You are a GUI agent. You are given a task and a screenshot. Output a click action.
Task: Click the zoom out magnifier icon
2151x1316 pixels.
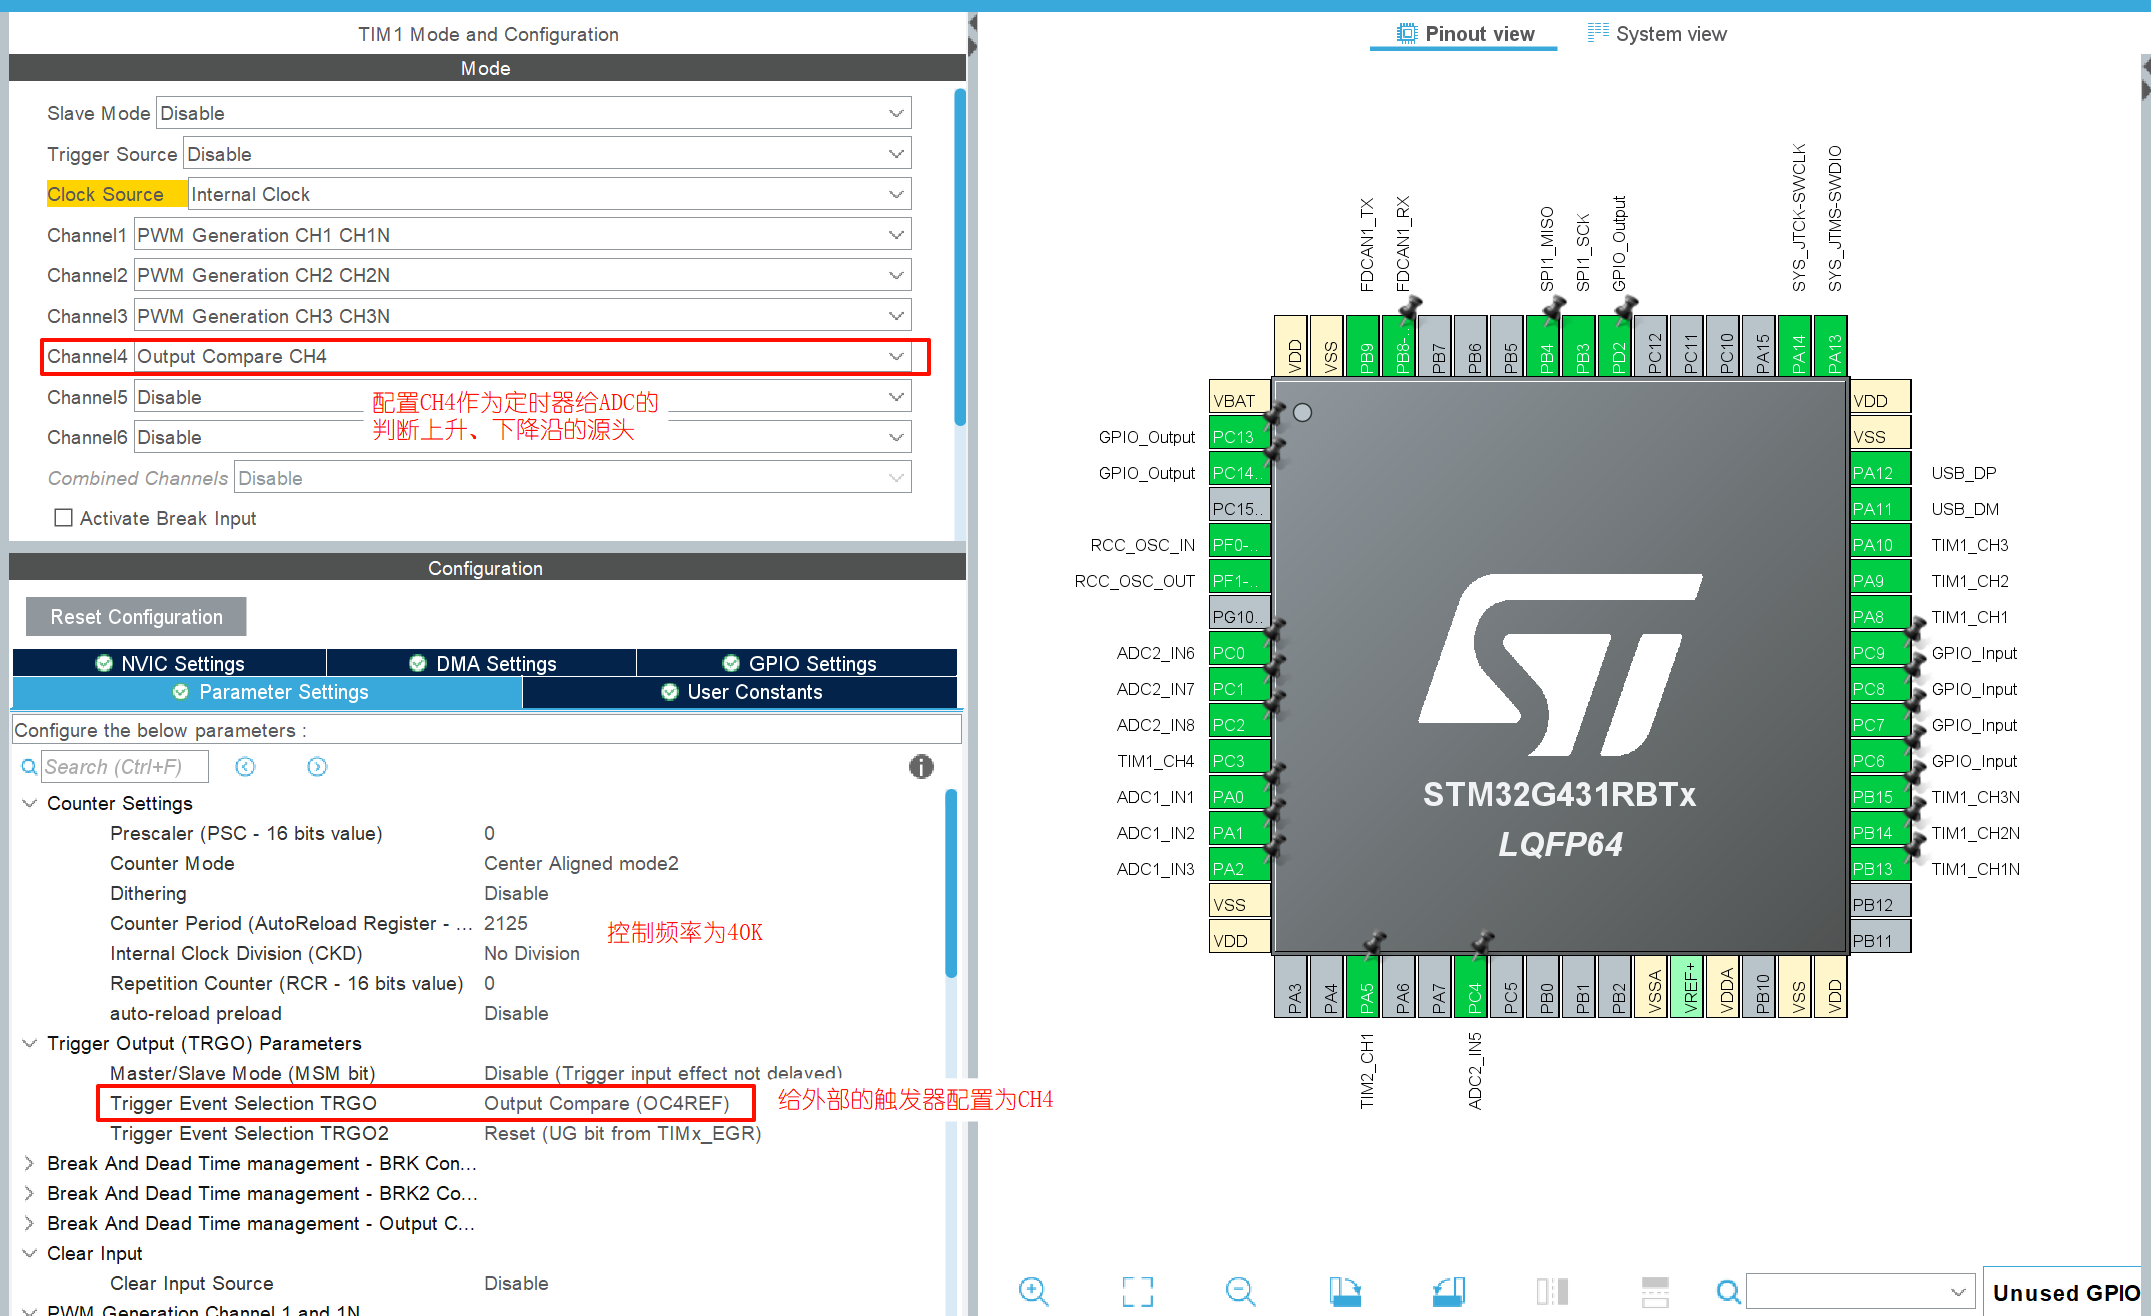point(1240,1291)
